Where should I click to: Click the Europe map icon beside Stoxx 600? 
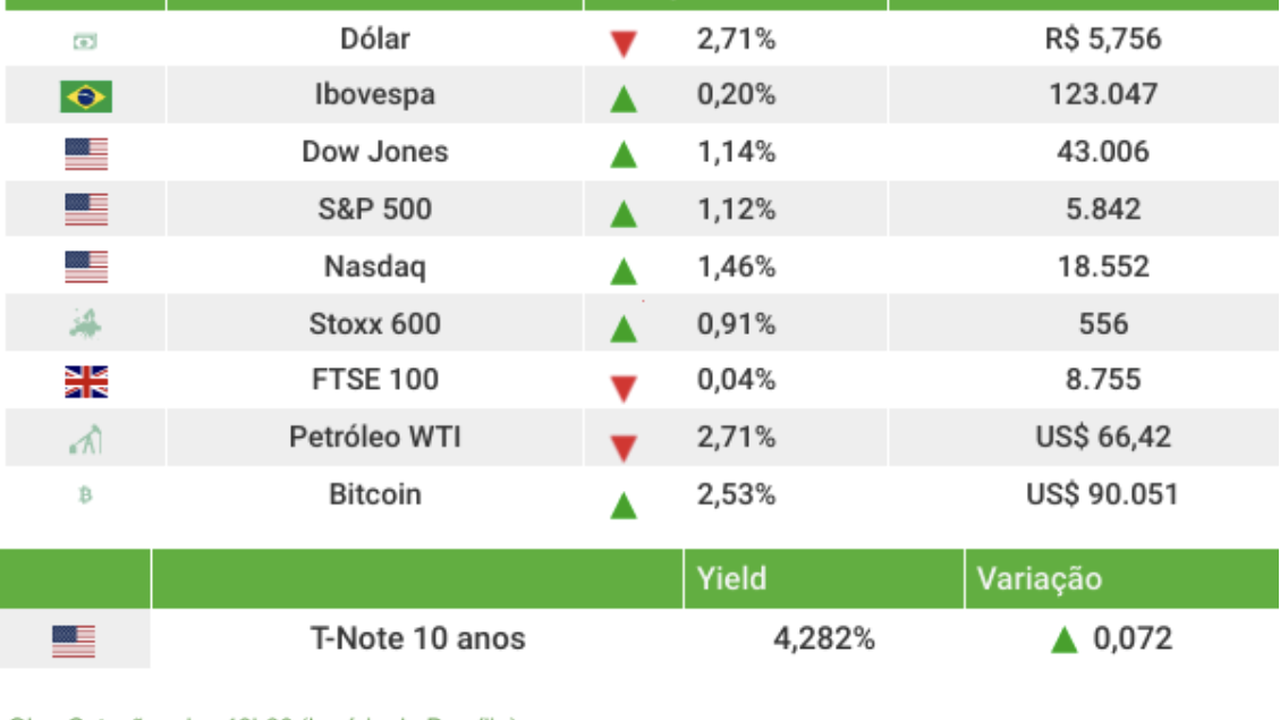pos(85,324)
